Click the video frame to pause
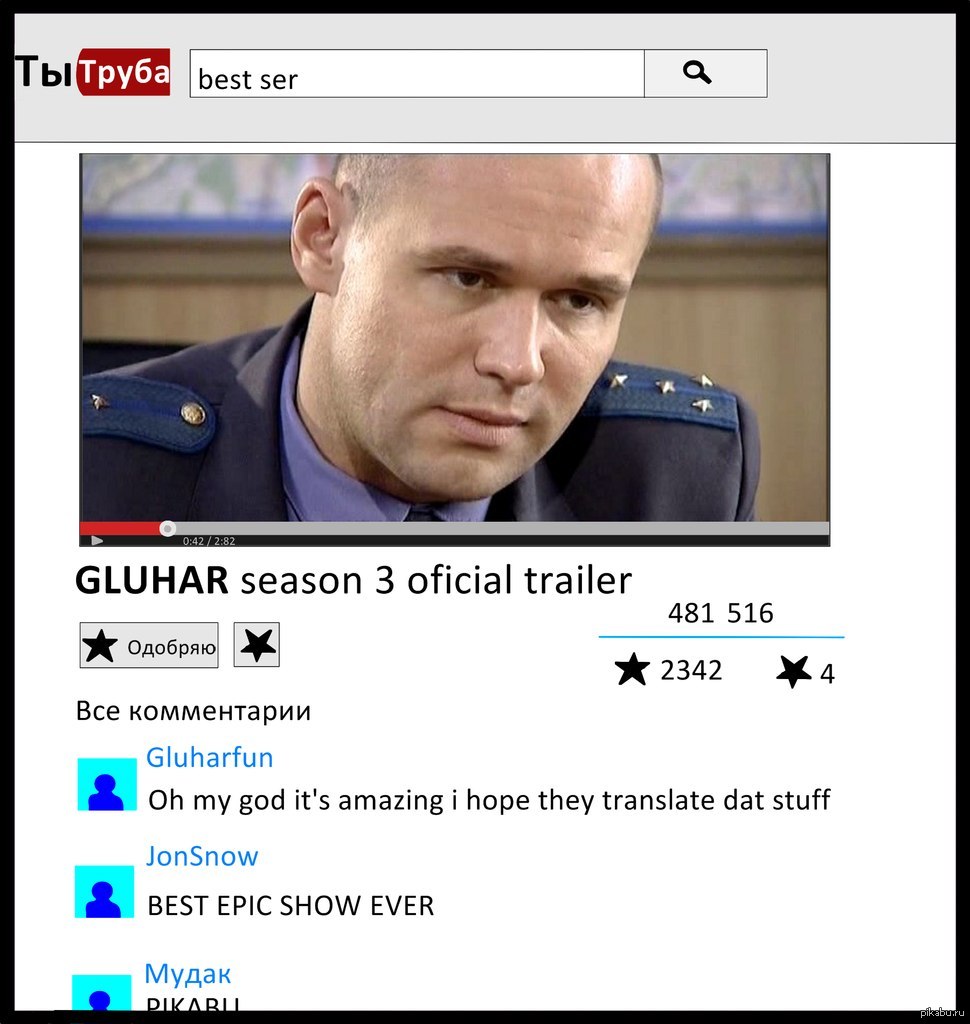Screen dimensions: 970x1024 455,338
